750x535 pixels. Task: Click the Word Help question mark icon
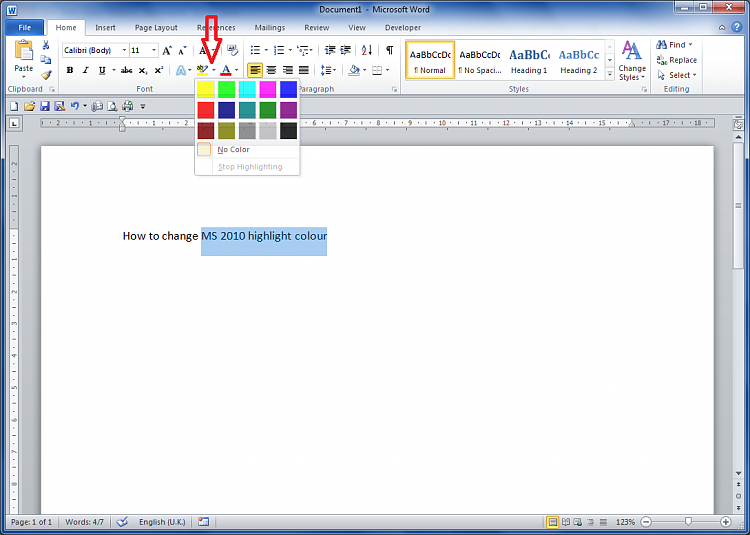click(737, 27)
